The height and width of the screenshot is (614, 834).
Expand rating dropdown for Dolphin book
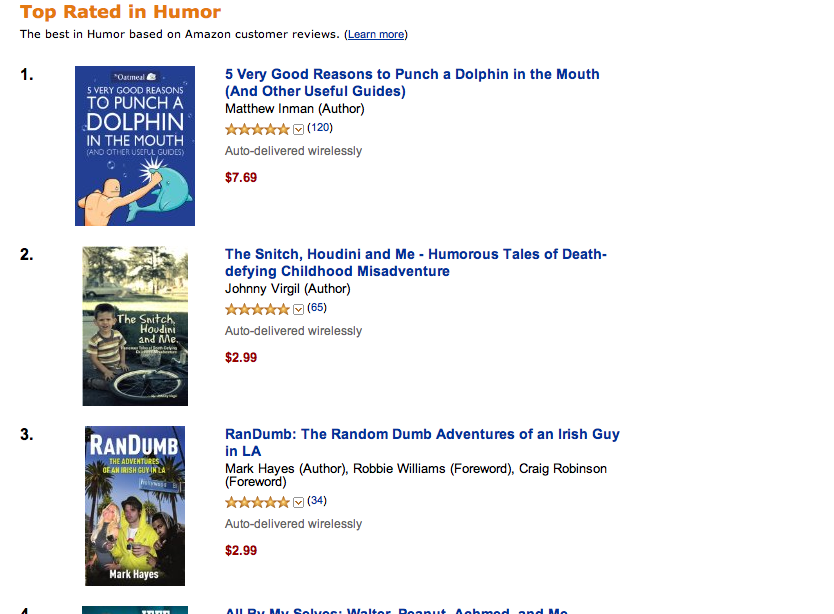pos(298,129)
